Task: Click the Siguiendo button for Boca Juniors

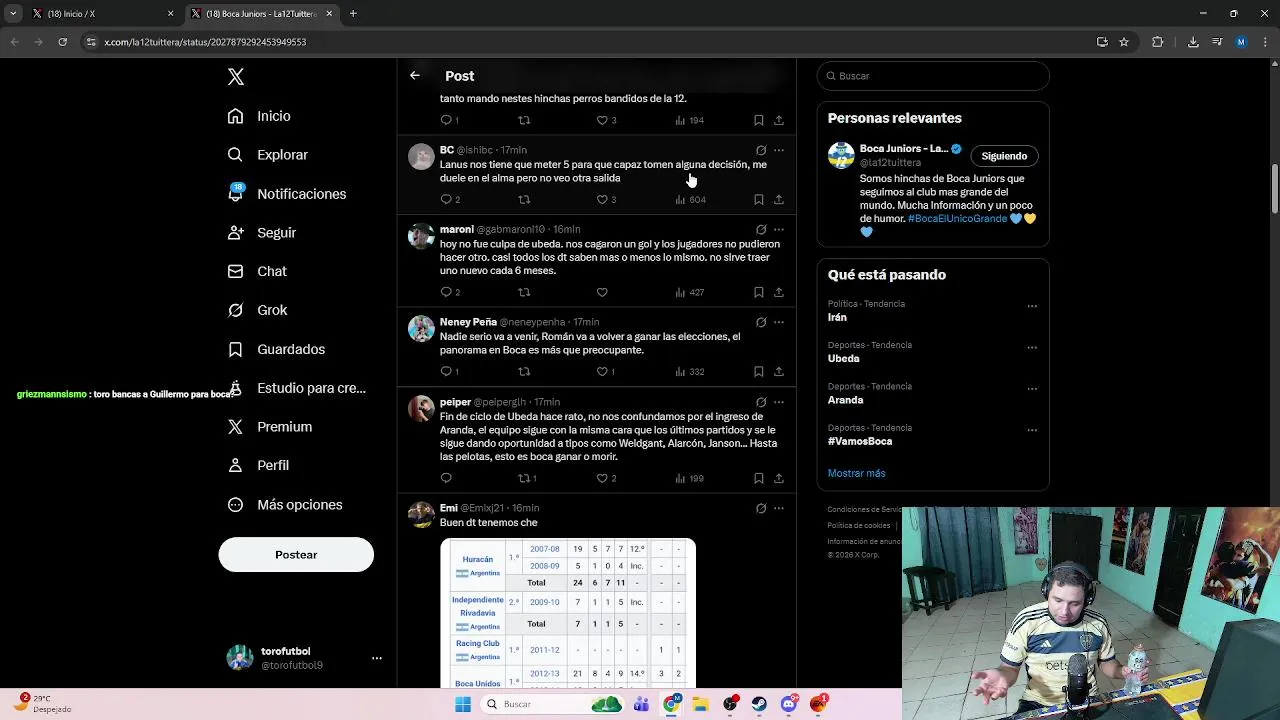Action: pyautogui.click(x=1004, y=156)
